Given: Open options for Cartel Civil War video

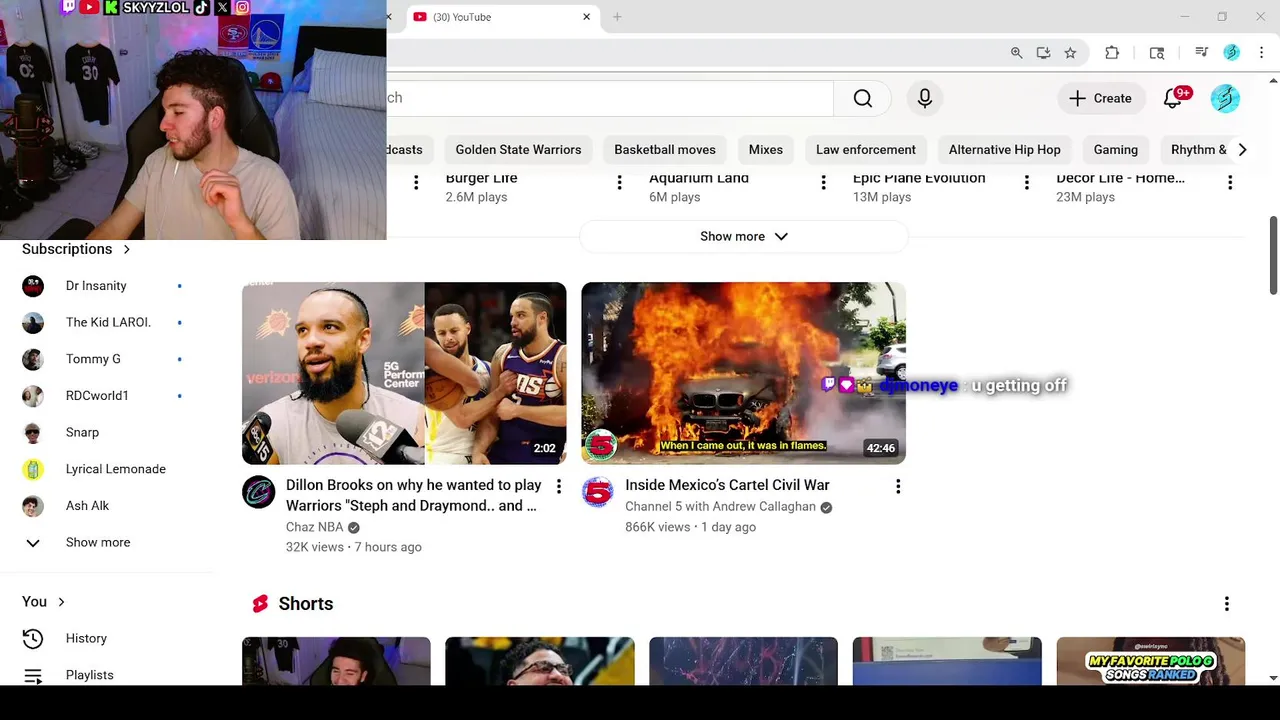Looking at the screenshot, I should click(x=898, y=486).
